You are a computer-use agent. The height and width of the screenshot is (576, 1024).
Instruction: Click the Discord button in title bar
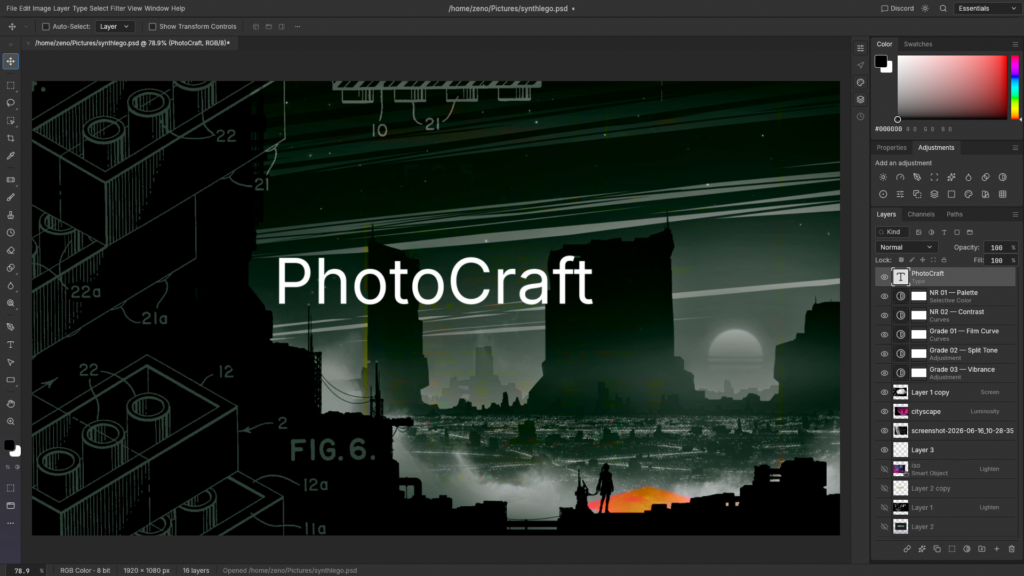897,8
